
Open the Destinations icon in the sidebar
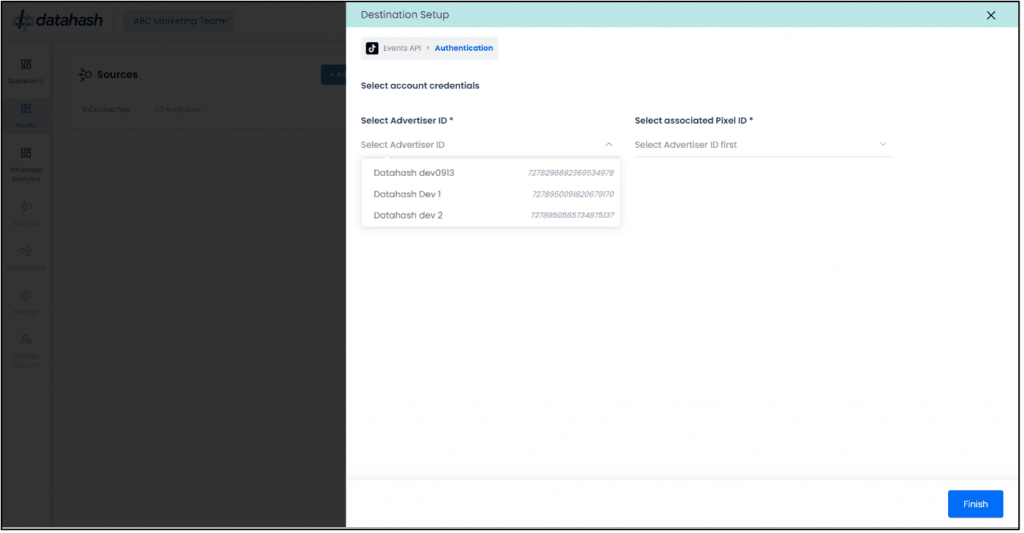[x=26, y=252]
